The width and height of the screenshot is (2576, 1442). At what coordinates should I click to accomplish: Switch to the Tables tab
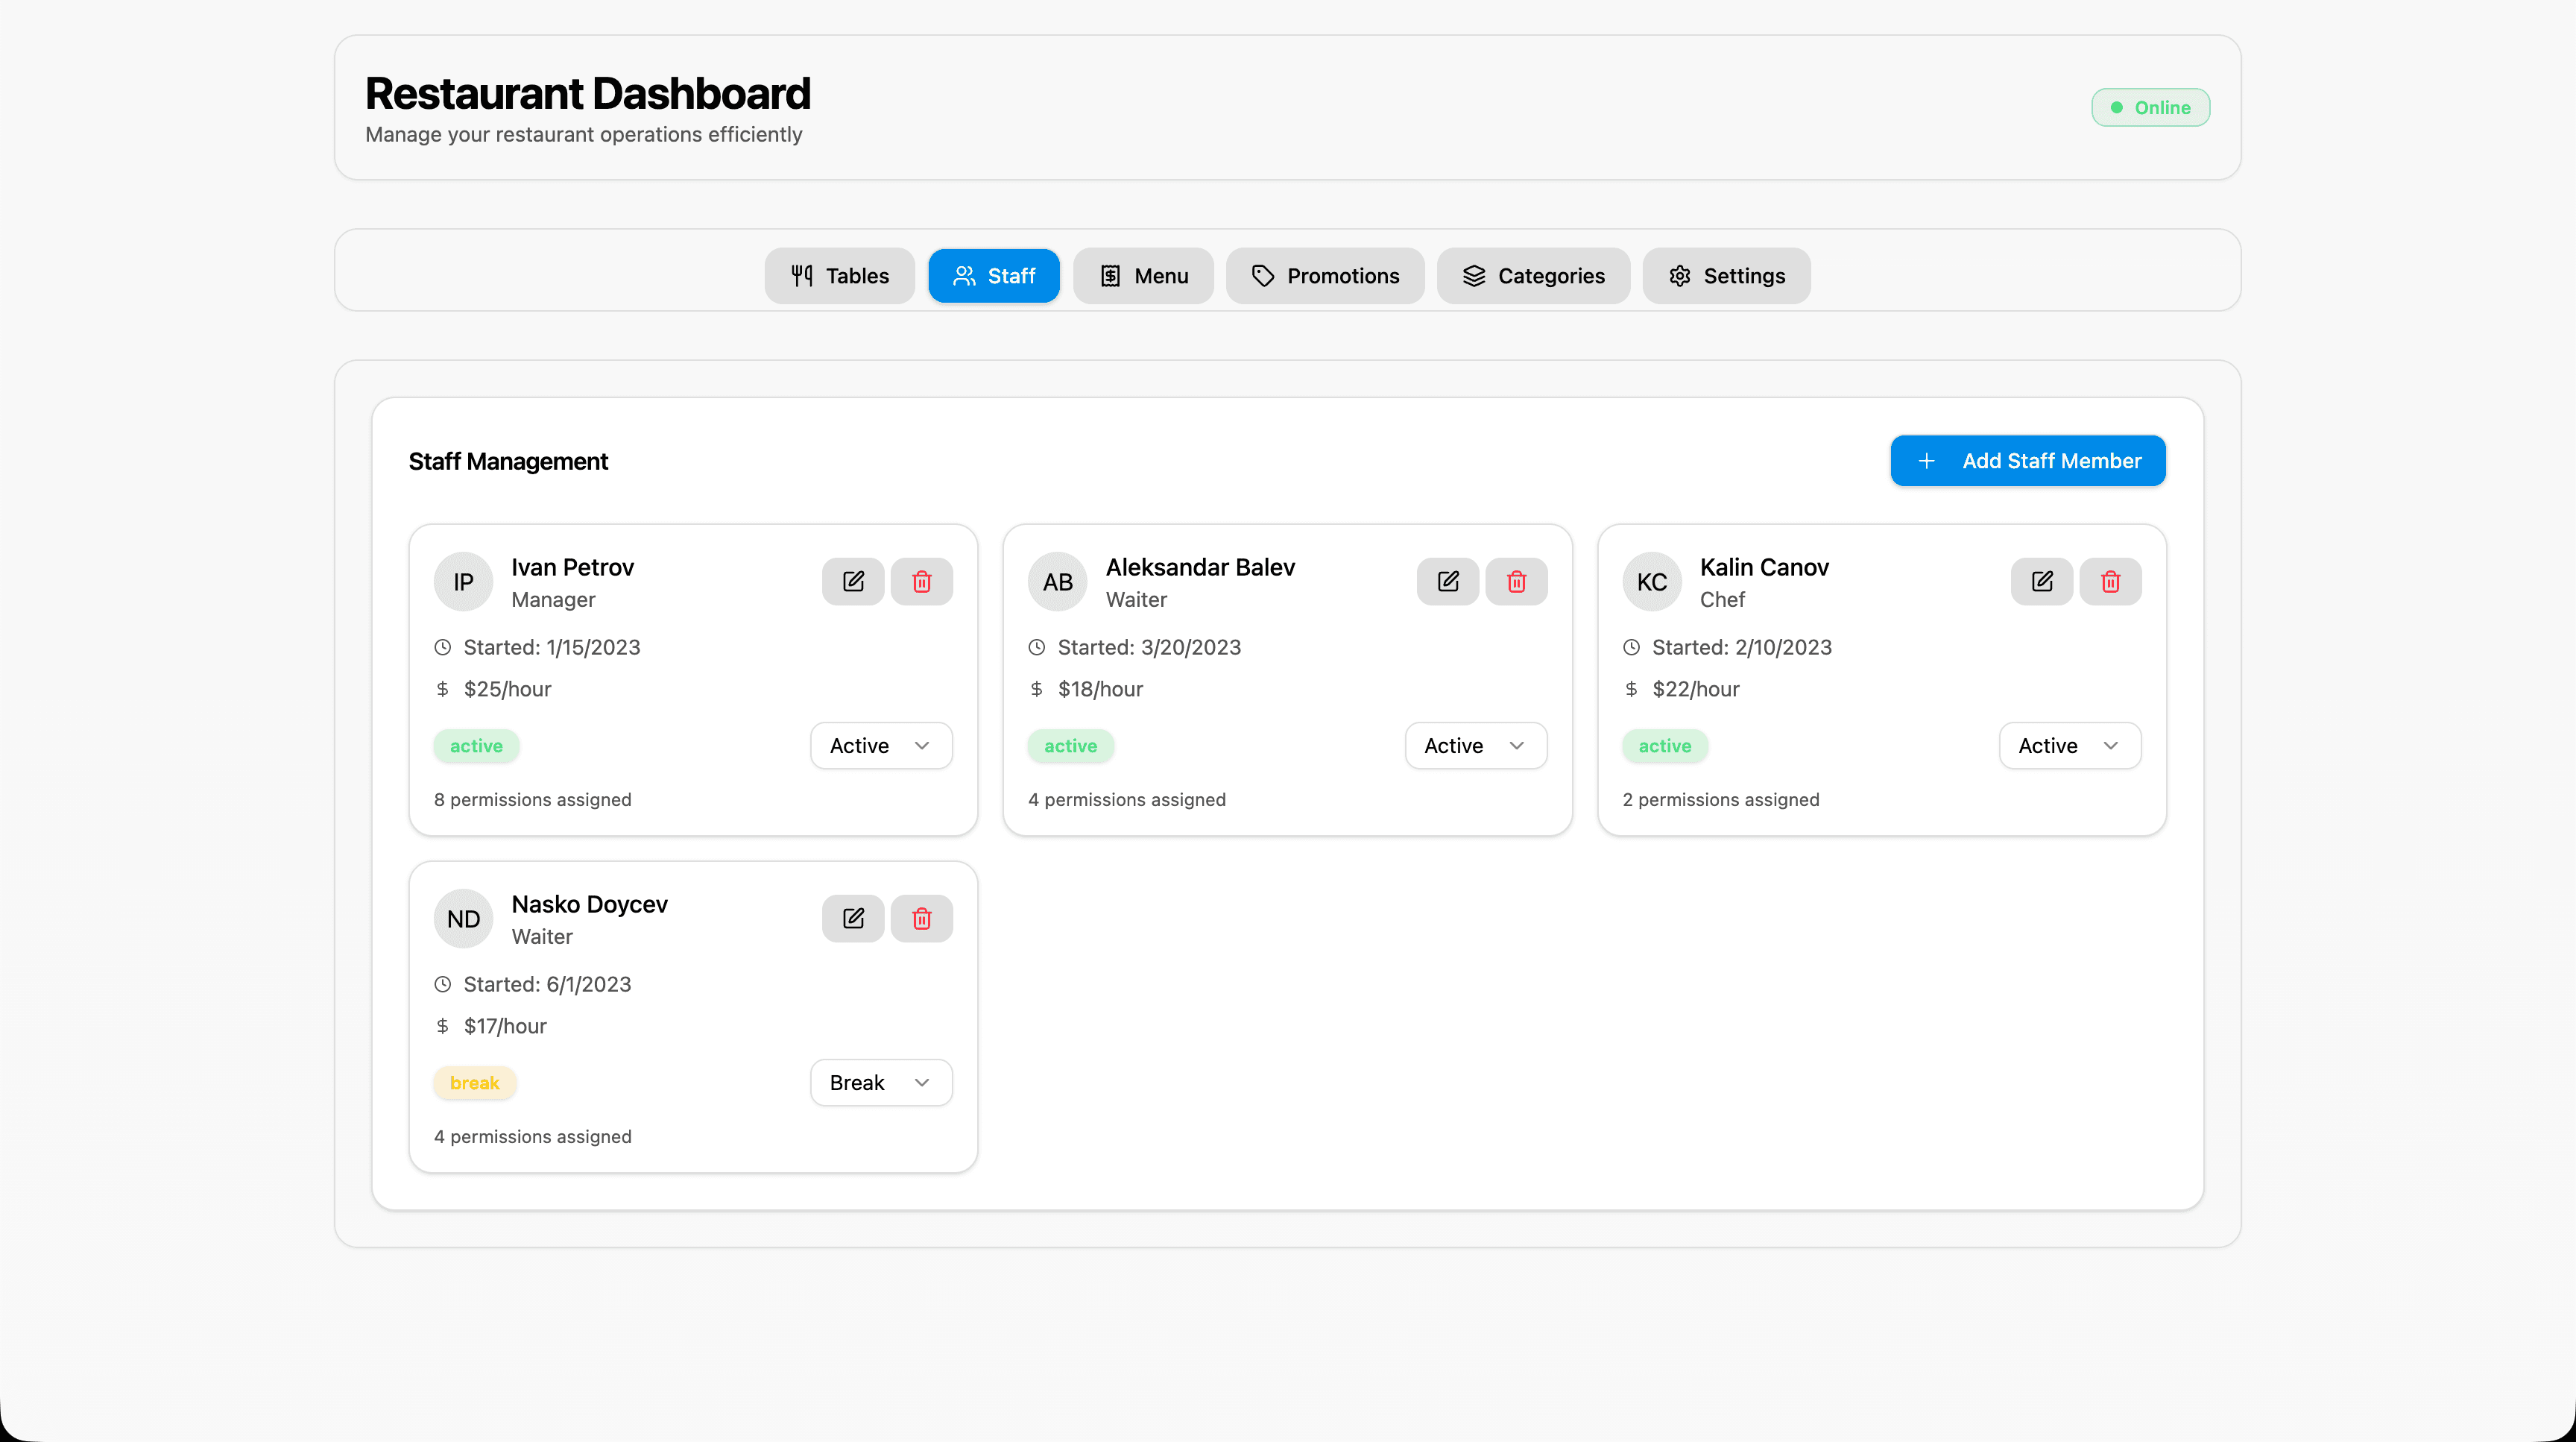839,276
